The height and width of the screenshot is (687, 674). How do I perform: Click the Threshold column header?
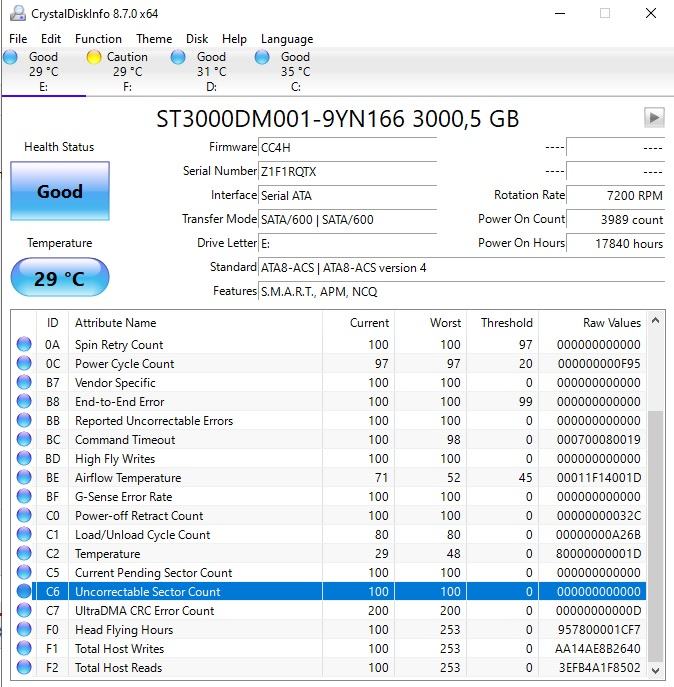[503, 323]
